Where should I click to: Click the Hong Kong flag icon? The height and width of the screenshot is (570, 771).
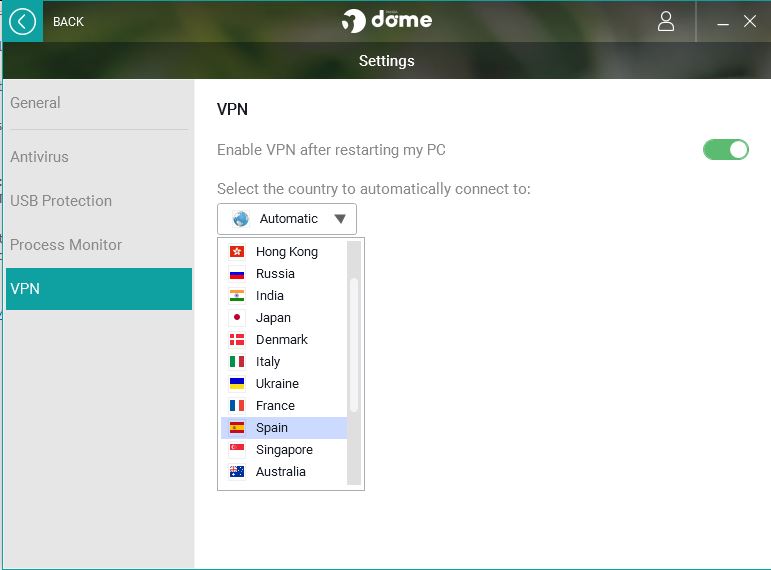[237, 252]
